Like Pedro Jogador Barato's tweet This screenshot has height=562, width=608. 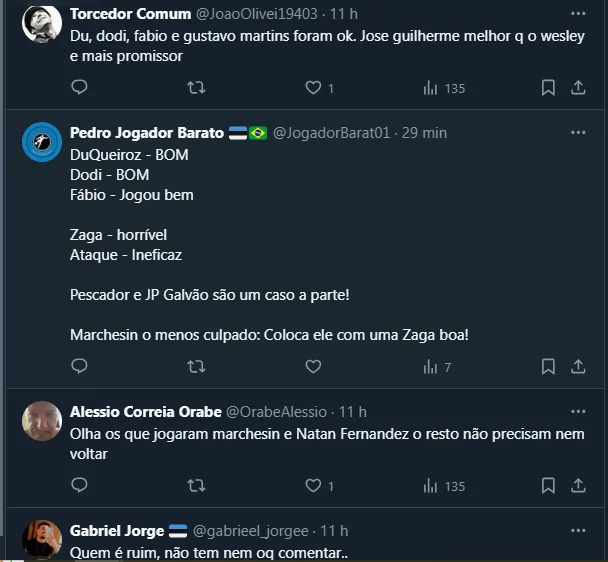tap(313, 367)
